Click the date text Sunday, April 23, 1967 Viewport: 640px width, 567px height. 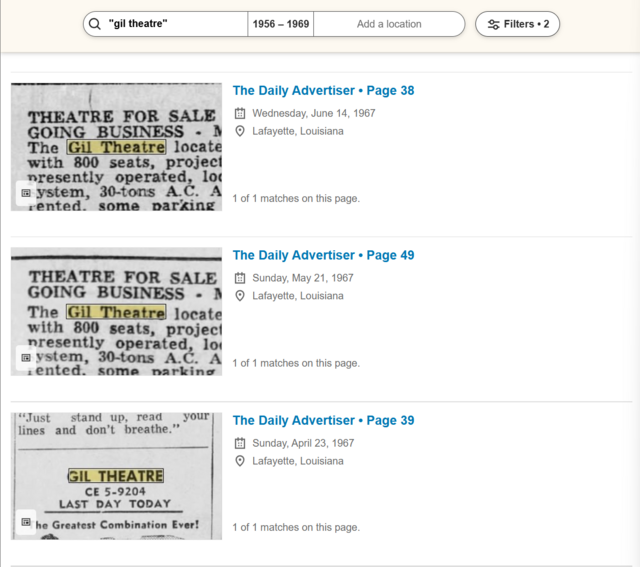[x=303, y=443]
